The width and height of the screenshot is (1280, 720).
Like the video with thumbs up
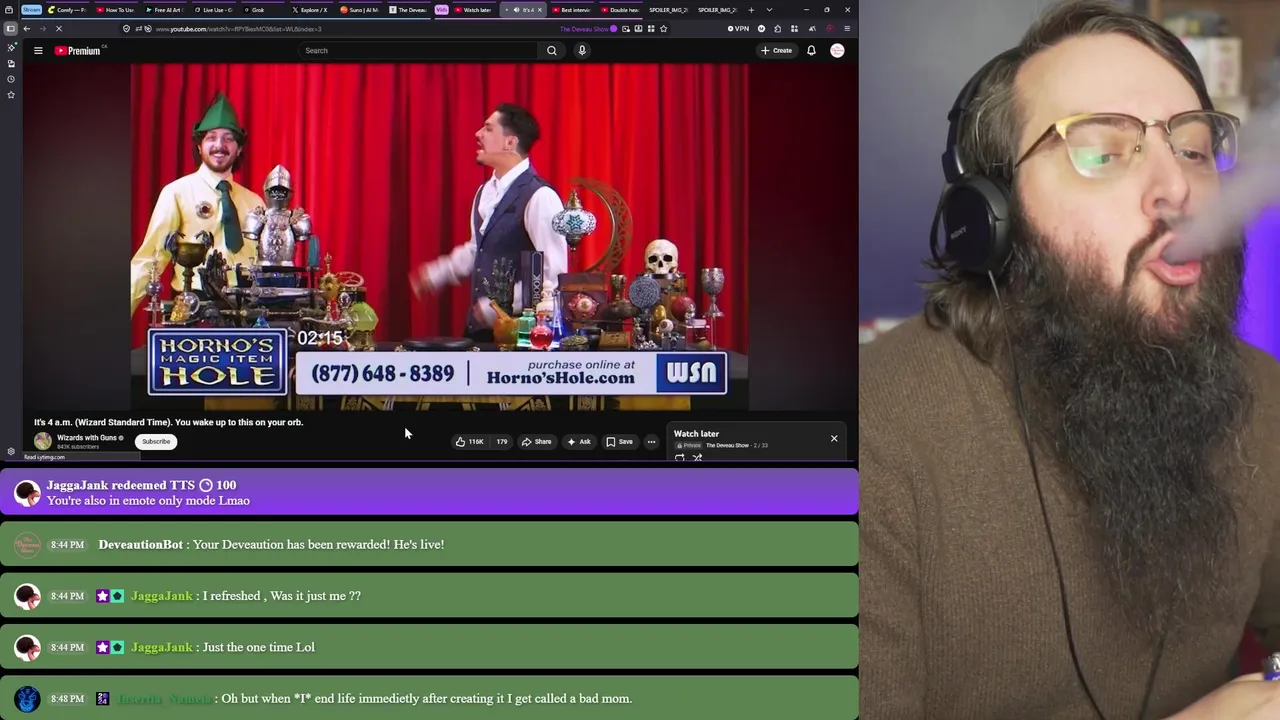click(x=469, y=441)
